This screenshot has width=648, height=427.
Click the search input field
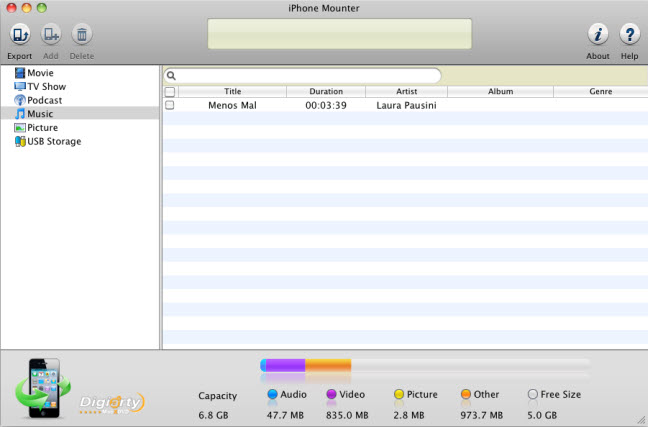coord(303,76)
